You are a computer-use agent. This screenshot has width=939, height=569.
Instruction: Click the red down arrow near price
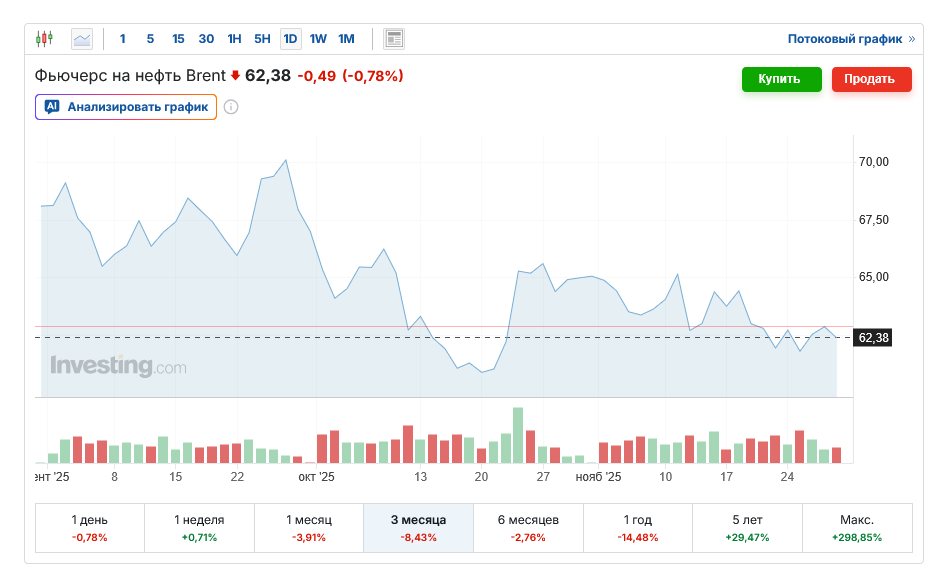point(235,76)
